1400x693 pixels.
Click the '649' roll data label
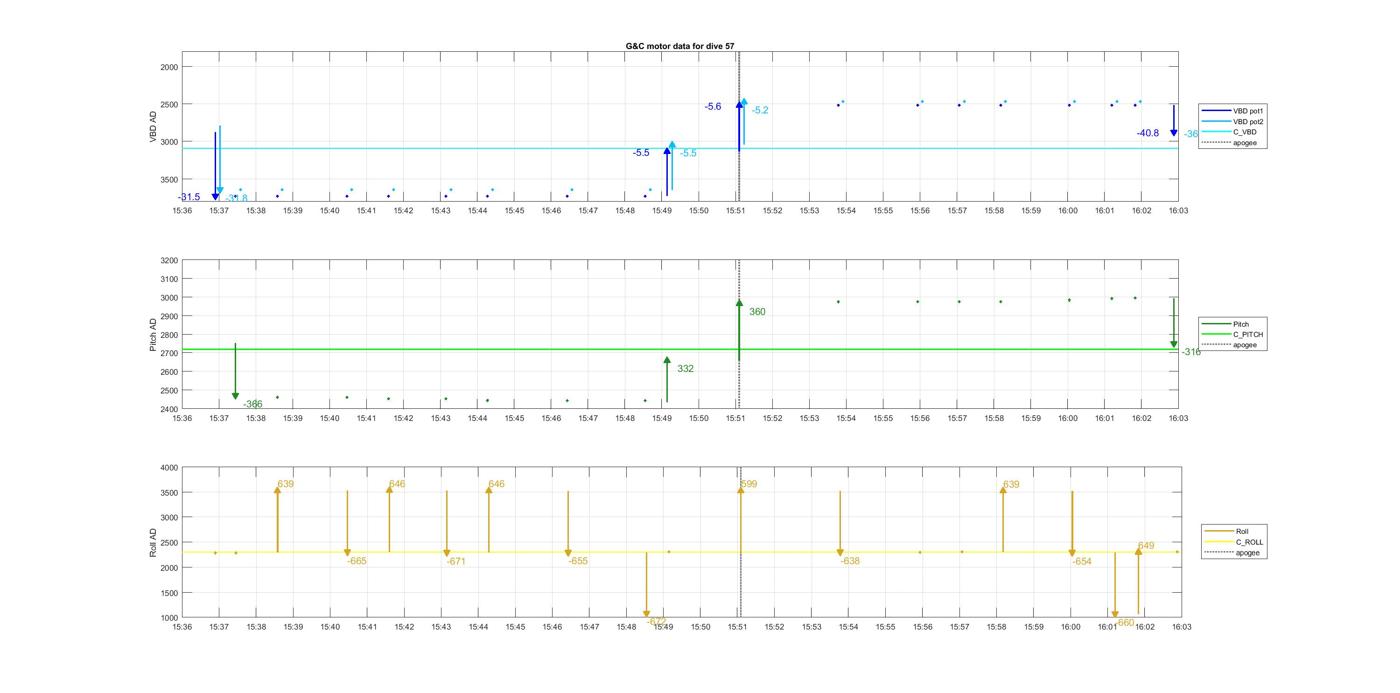1146,546
